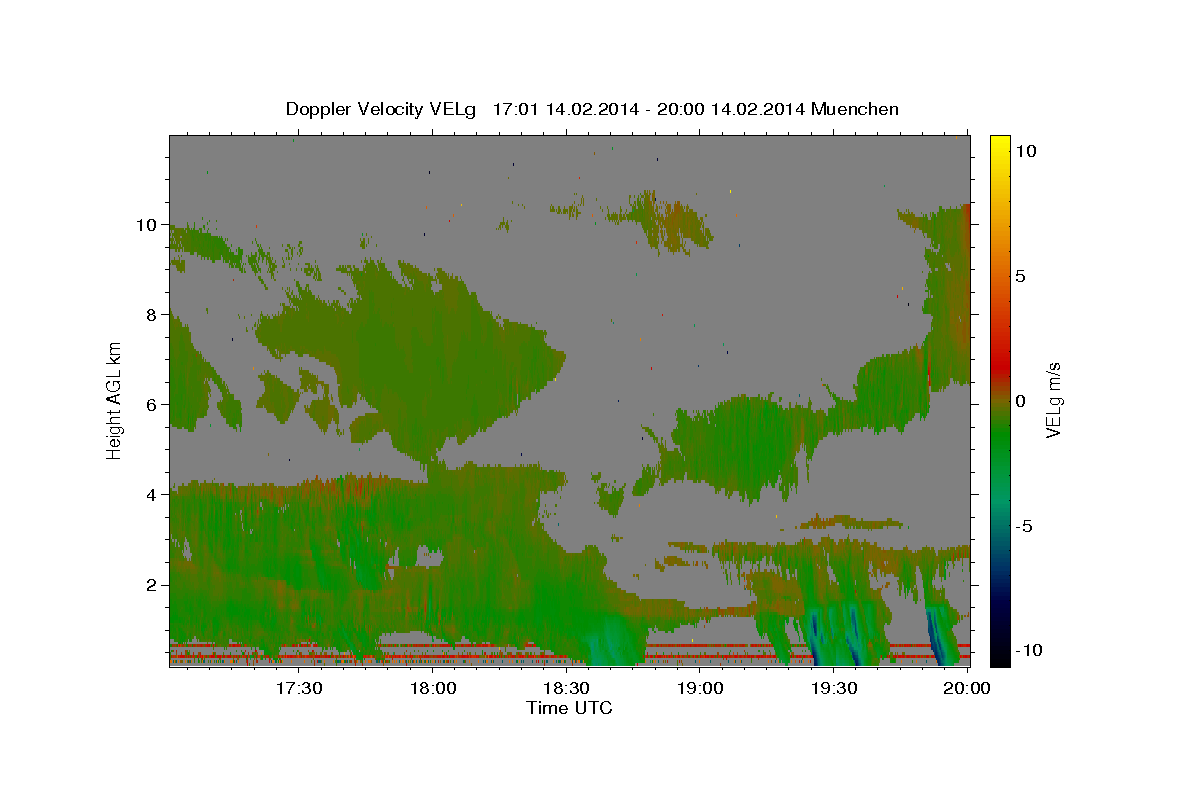
Task: Select the 17:30 time tick label
Action: coord(298,688)
